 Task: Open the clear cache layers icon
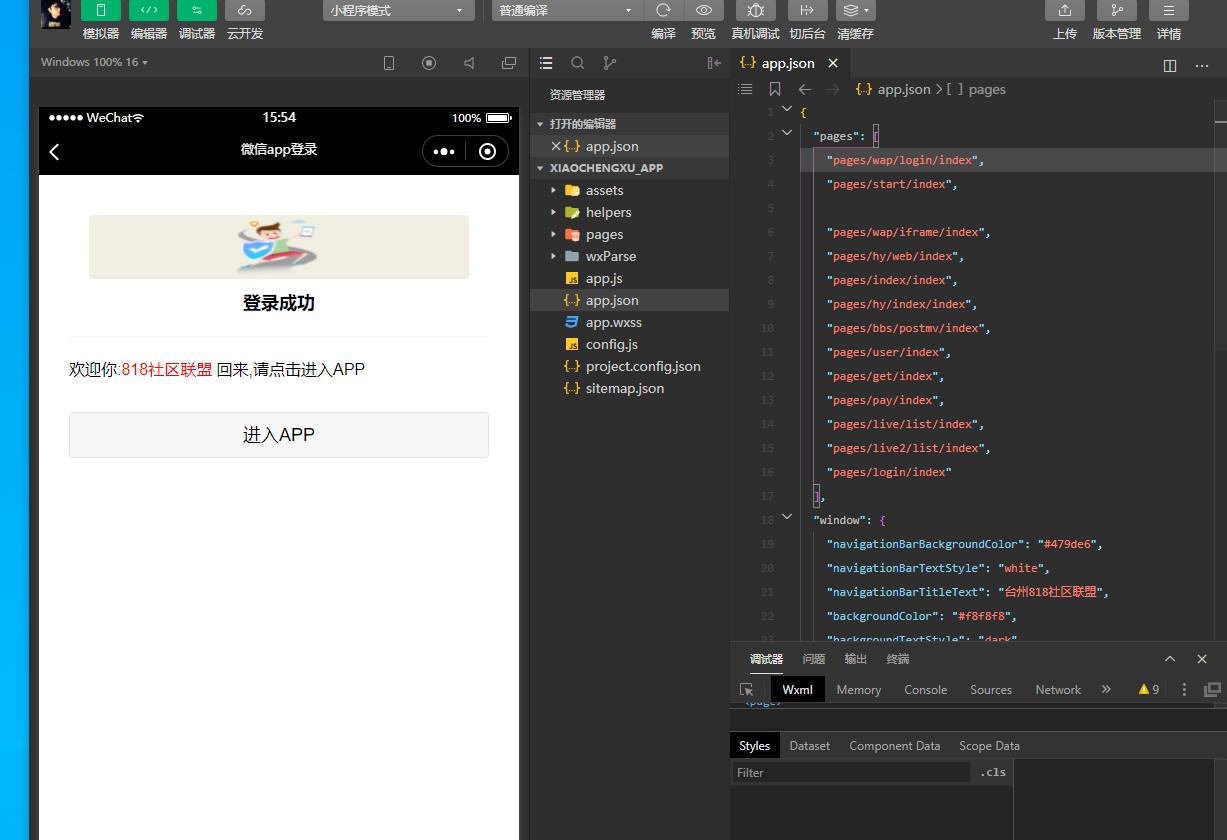click(855, 10)
